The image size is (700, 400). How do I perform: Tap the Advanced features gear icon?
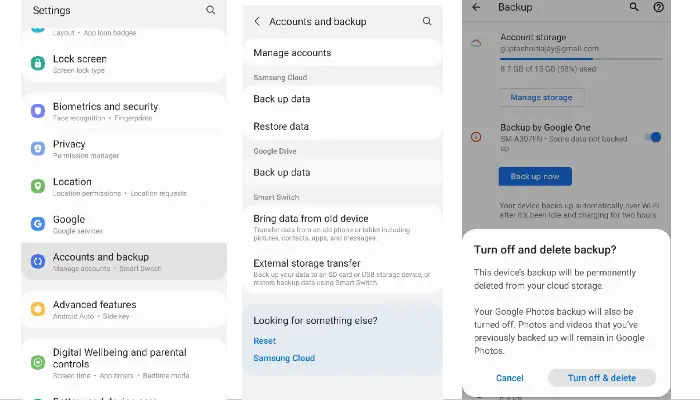pyautogui.click(x=38, y=308)
